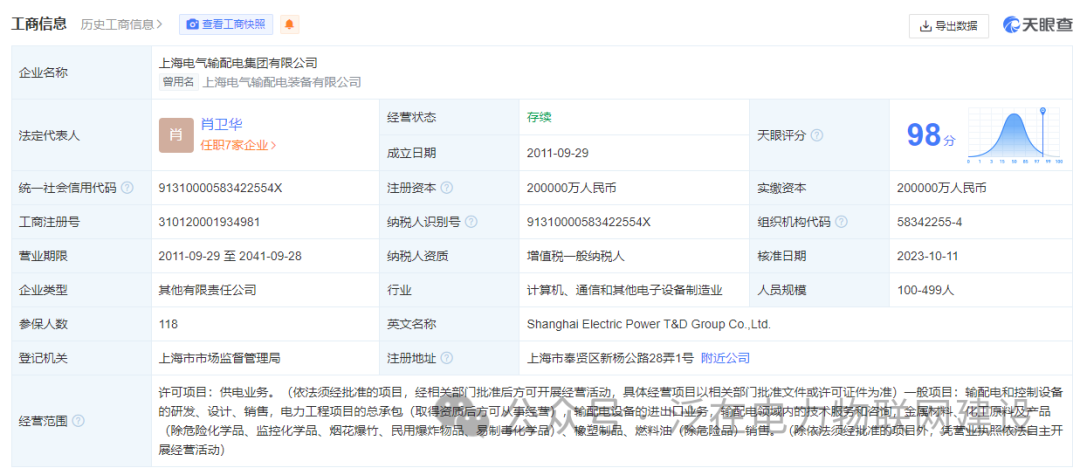Click business term 2011-09-29 至 2041-09-28
1080x475 pixels.
coord(230,256)
